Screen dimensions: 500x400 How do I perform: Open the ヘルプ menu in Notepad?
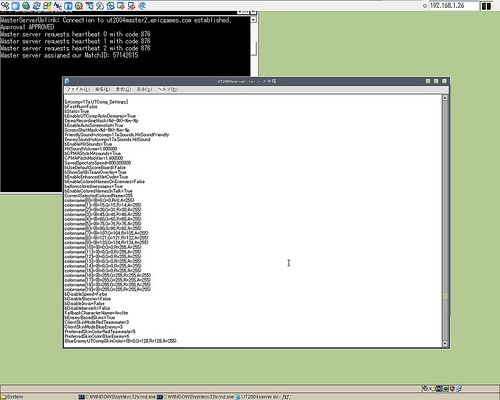(x=168, y=89)
